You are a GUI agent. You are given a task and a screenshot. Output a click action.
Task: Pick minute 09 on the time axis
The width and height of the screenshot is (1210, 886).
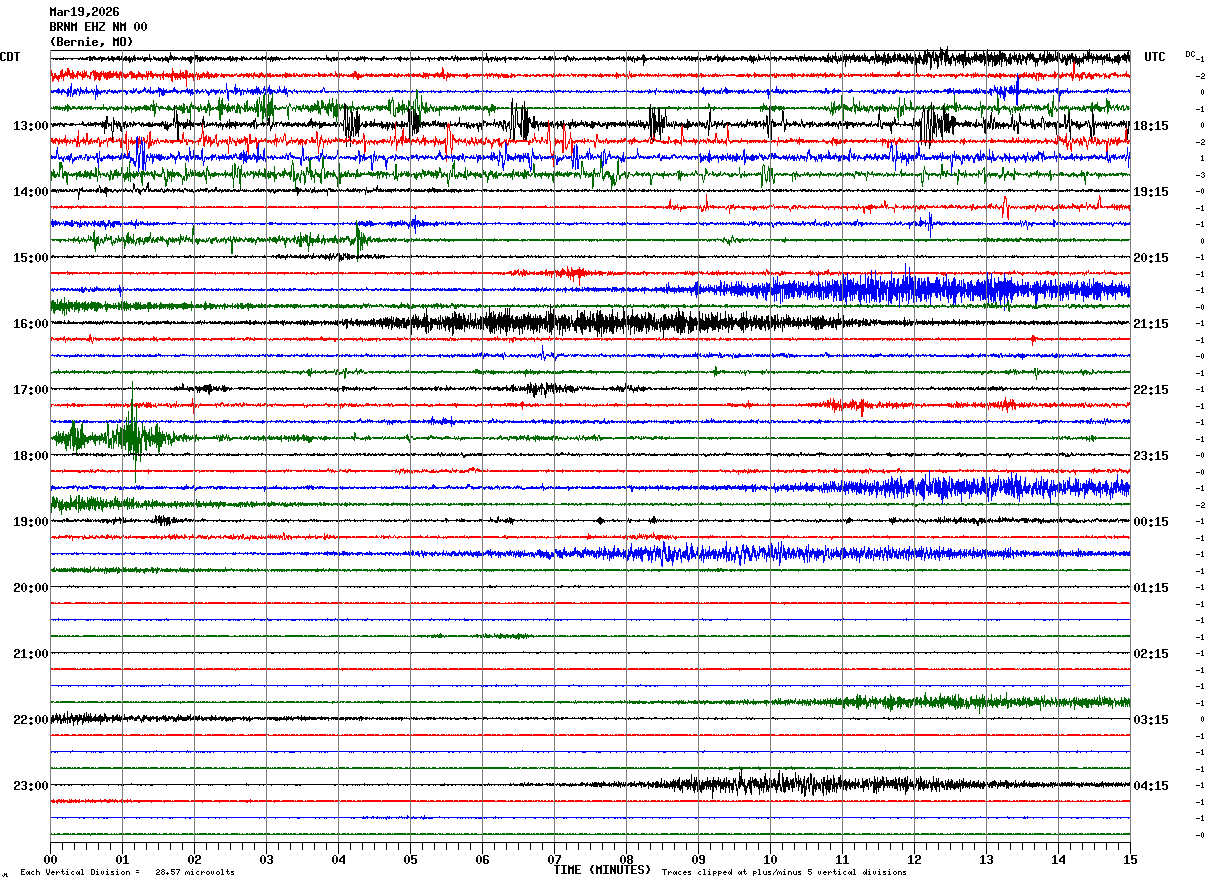click(x=698, y=859)
